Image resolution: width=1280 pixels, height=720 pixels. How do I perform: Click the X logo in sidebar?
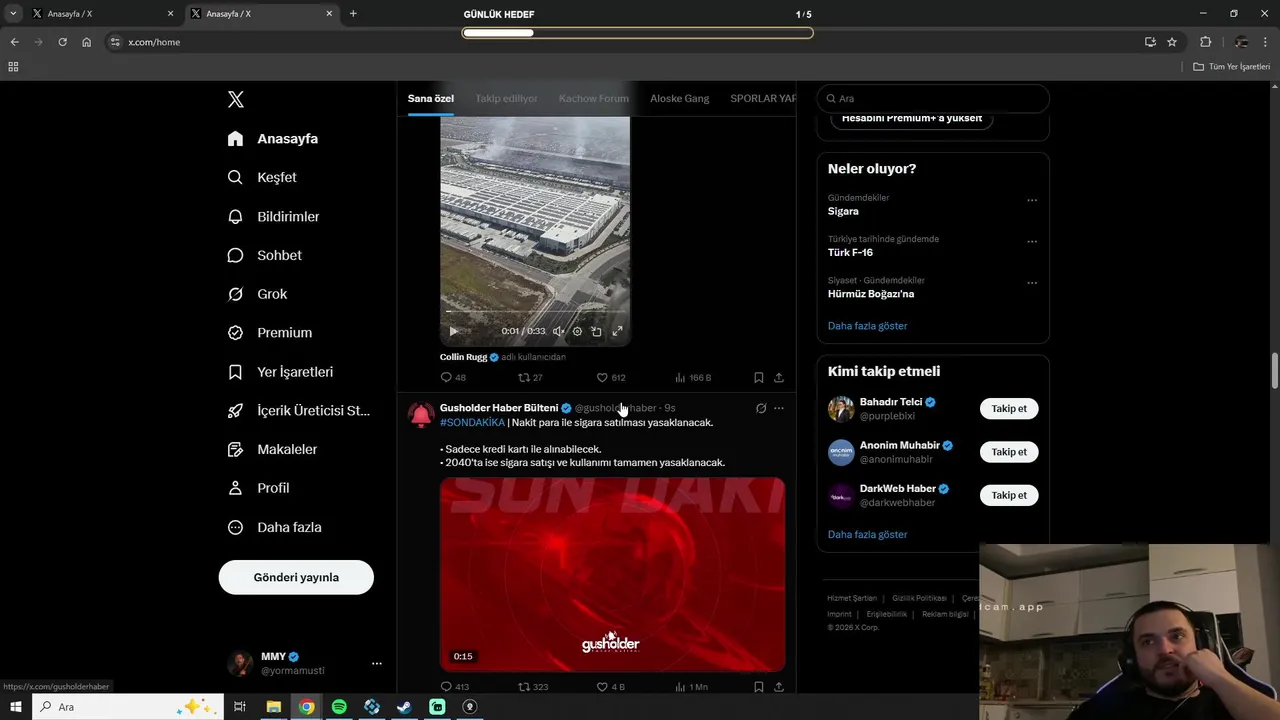tap(235, 99)
